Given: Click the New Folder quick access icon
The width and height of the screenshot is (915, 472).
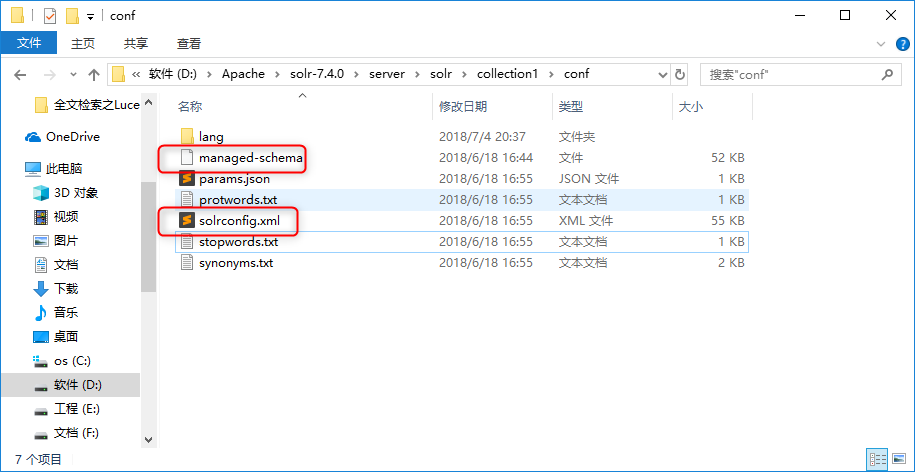Looking at the screenshot, I should (72, 16).
